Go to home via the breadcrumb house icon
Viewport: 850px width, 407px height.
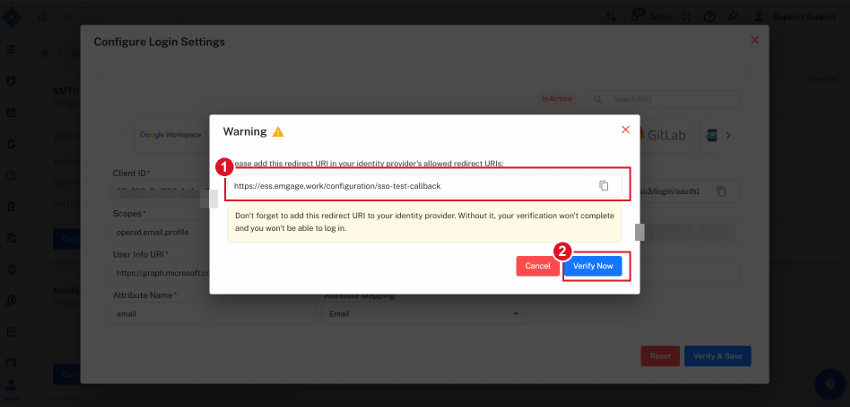46,53
